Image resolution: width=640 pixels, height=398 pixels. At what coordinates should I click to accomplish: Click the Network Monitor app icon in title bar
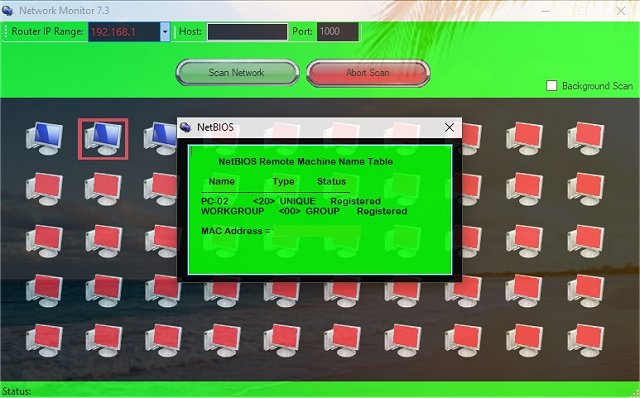[7, 10]
